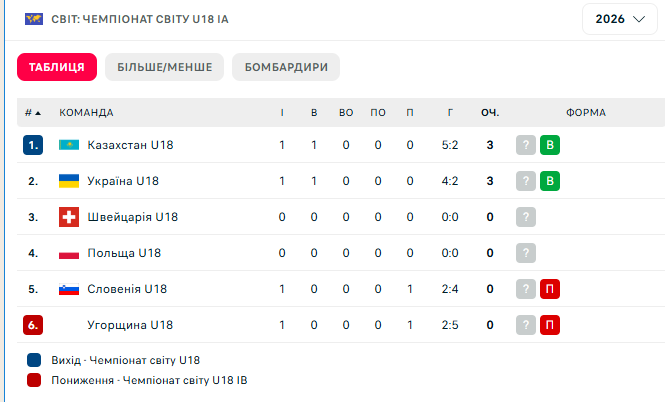Switch to the Більше/Менше tab
The height and width of the screenshot is (402, 665).
(164, 67)
